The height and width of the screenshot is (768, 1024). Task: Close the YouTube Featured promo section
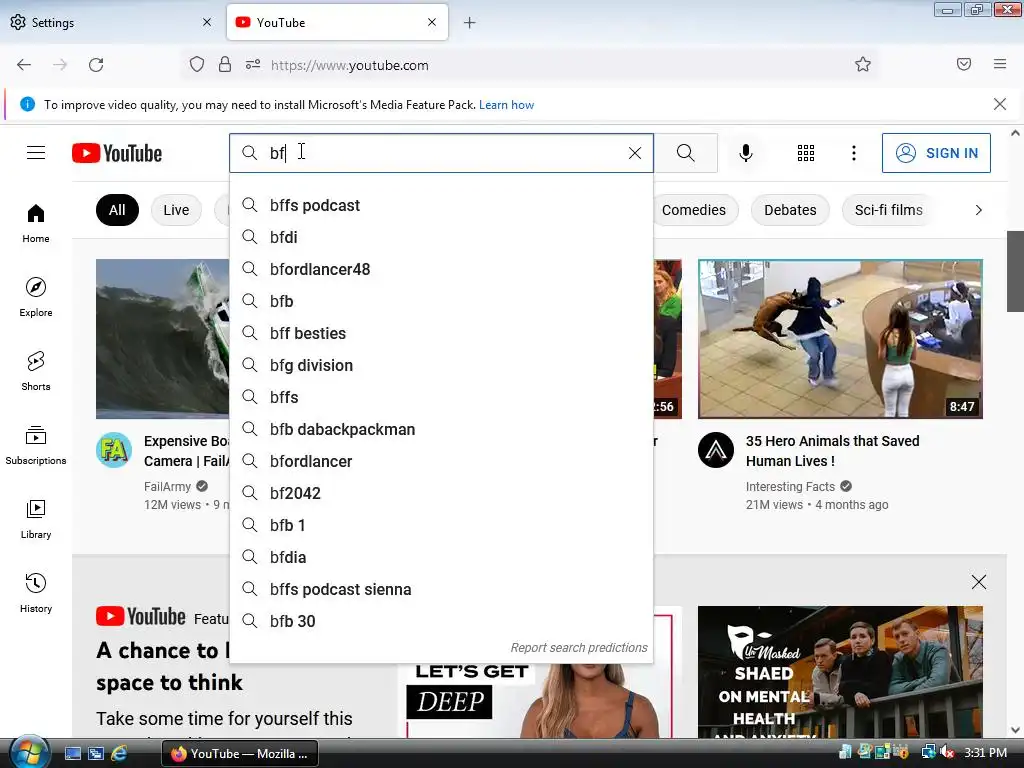point(978,582)
